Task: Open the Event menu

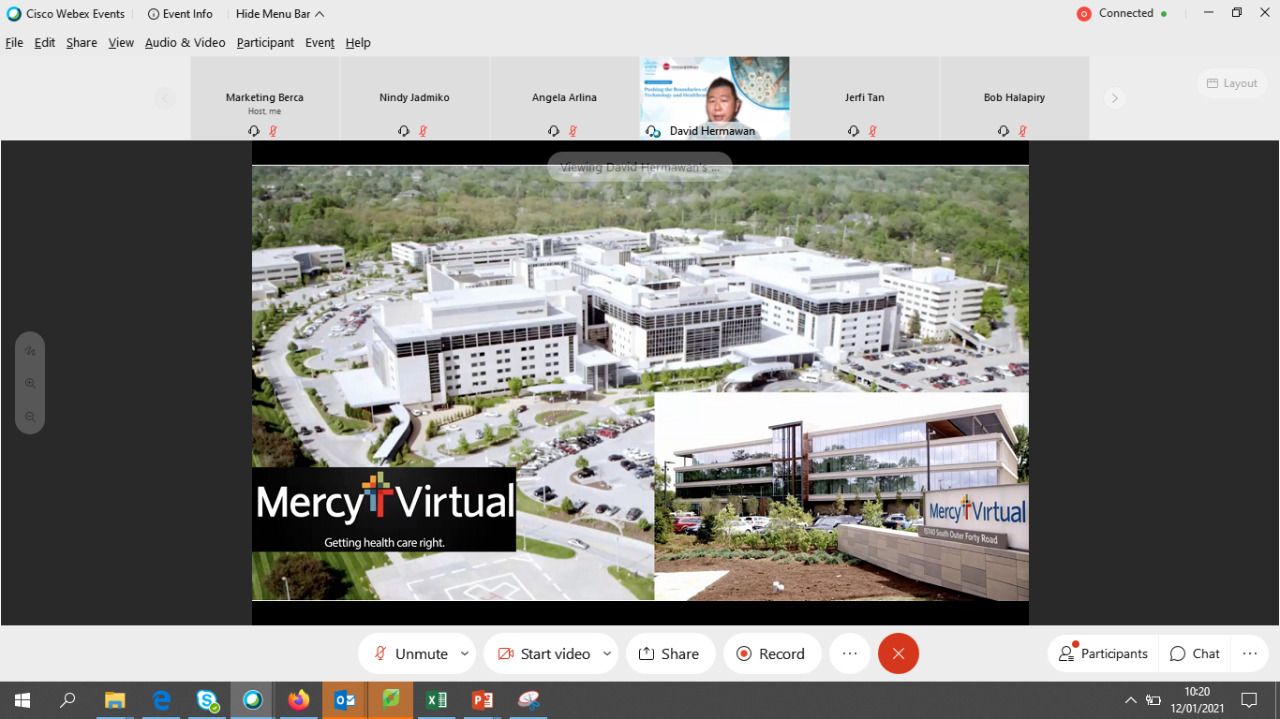Action: 320,43
